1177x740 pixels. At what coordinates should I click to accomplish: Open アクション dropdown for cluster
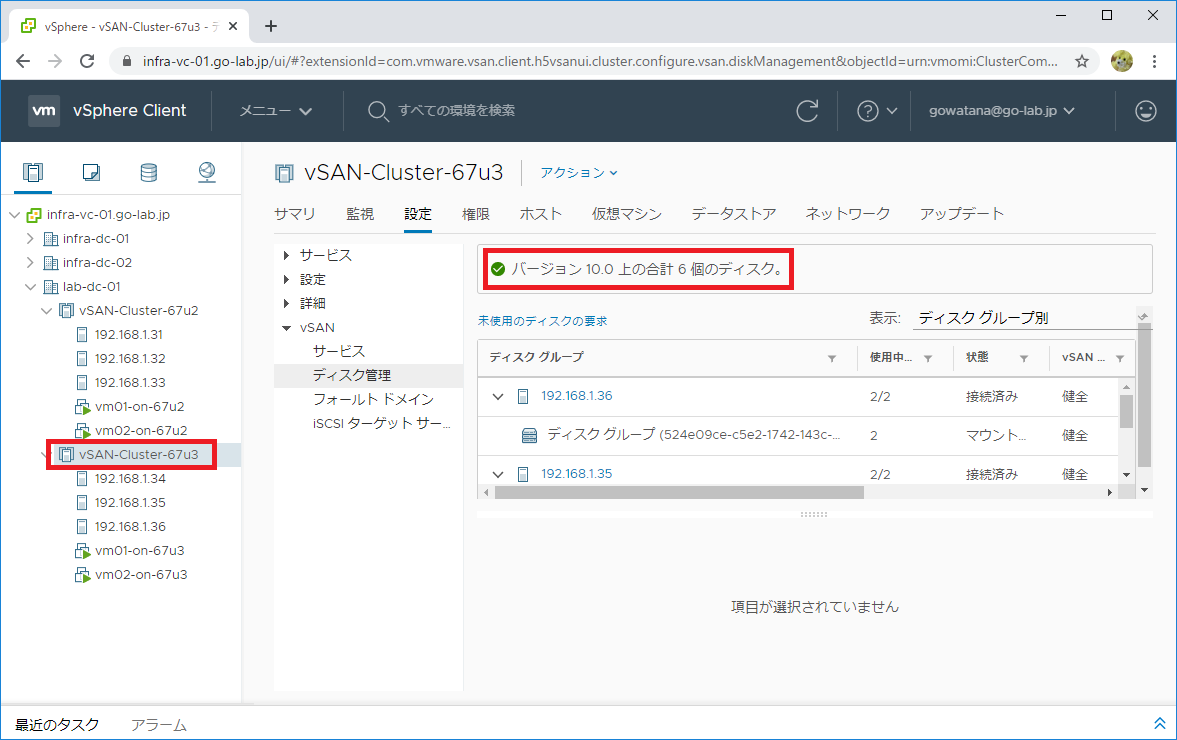579,173
